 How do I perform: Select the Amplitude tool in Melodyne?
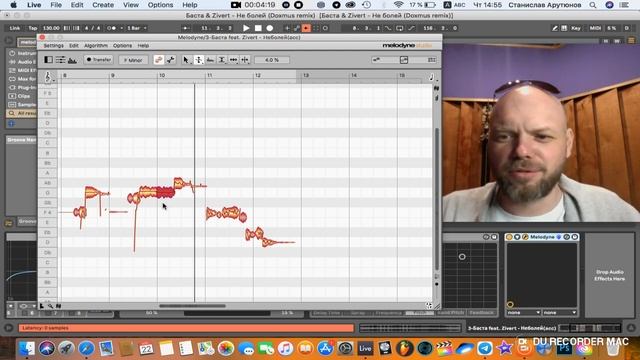222,60
